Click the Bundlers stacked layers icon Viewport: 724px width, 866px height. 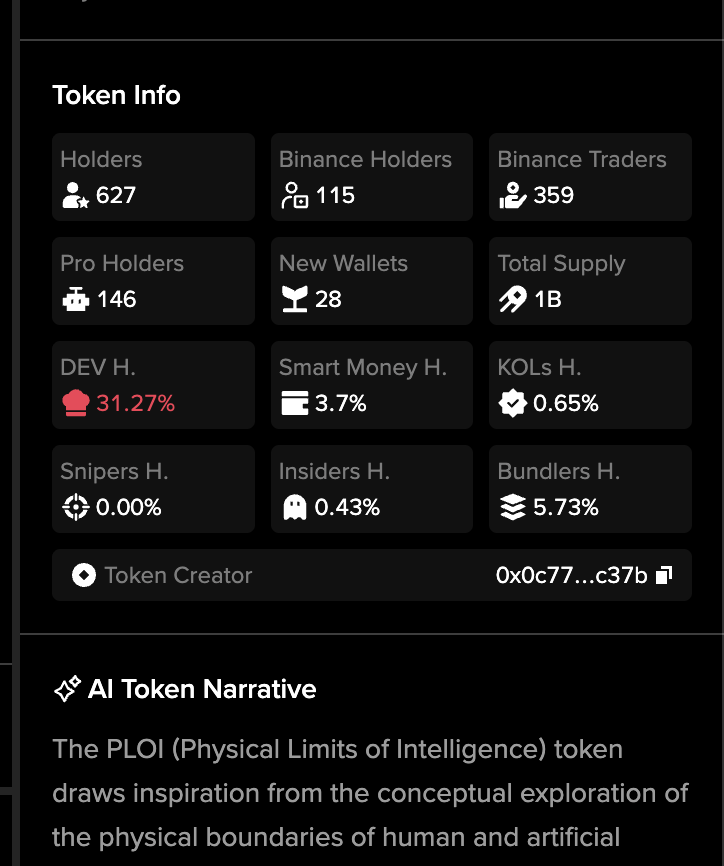(512, 508)
